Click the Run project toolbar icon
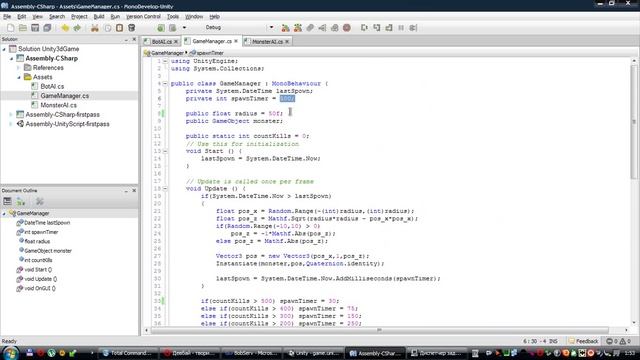This screenshot has width=640, height=360. tap(173, 28)
